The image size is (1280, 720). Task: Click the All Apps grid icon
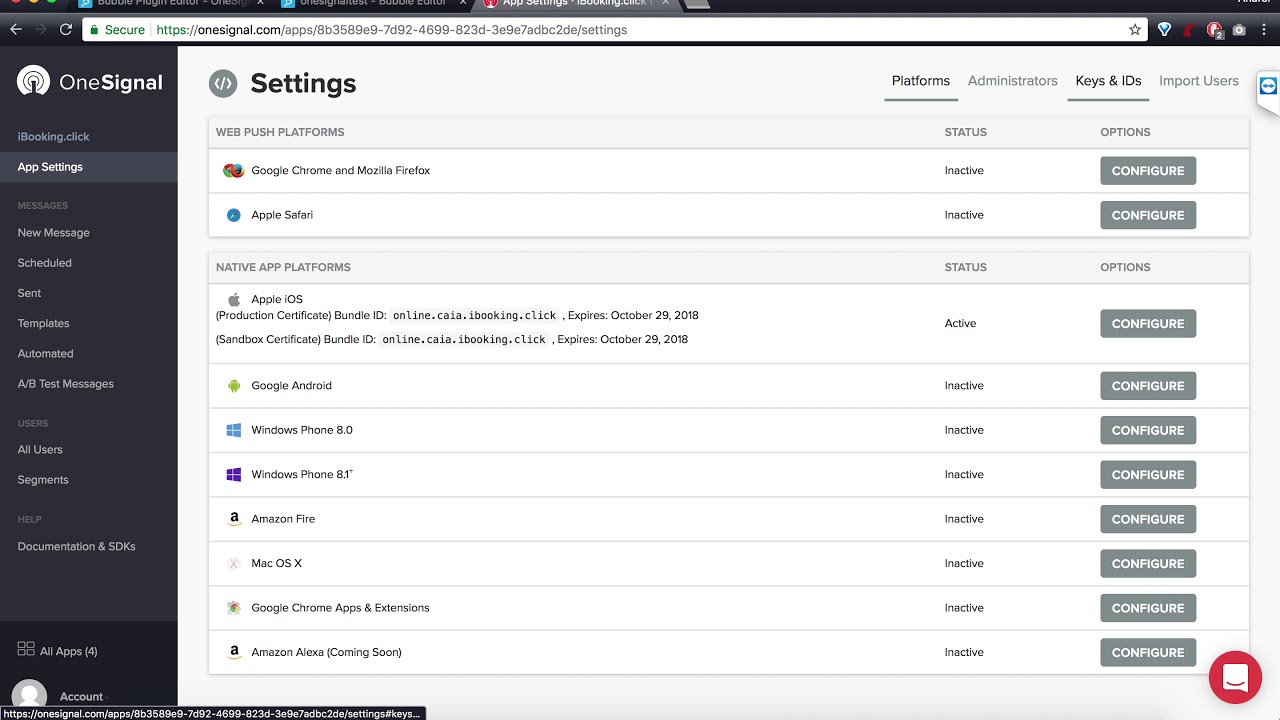click(26, 649)
